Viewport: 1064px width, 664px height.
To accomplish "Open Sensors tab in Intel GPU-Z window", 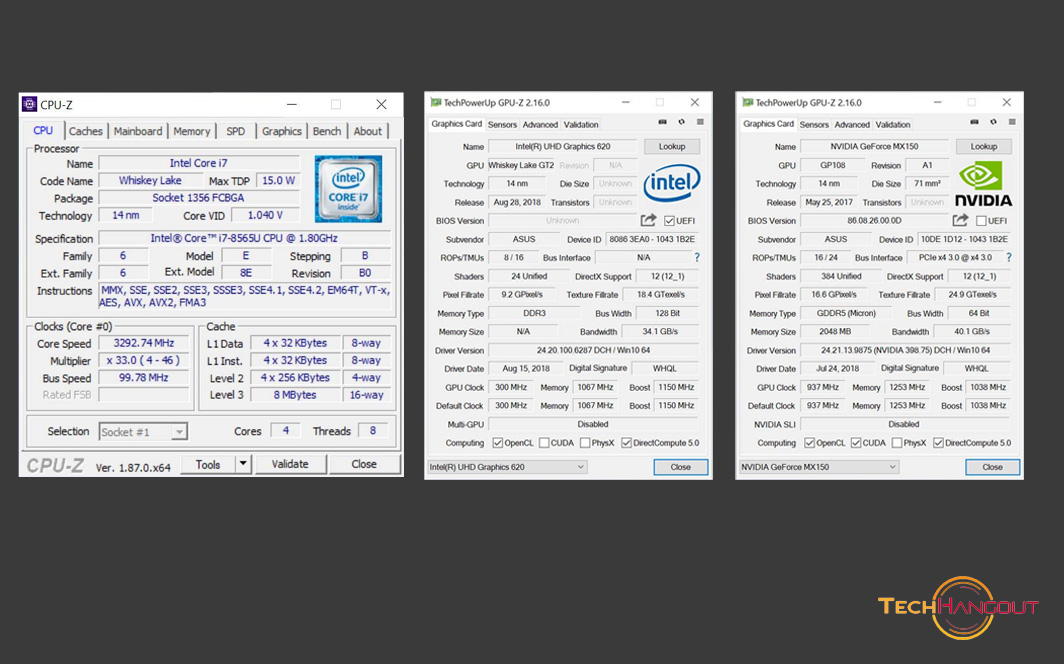I will pyautogui.click(x=502, y=125).
